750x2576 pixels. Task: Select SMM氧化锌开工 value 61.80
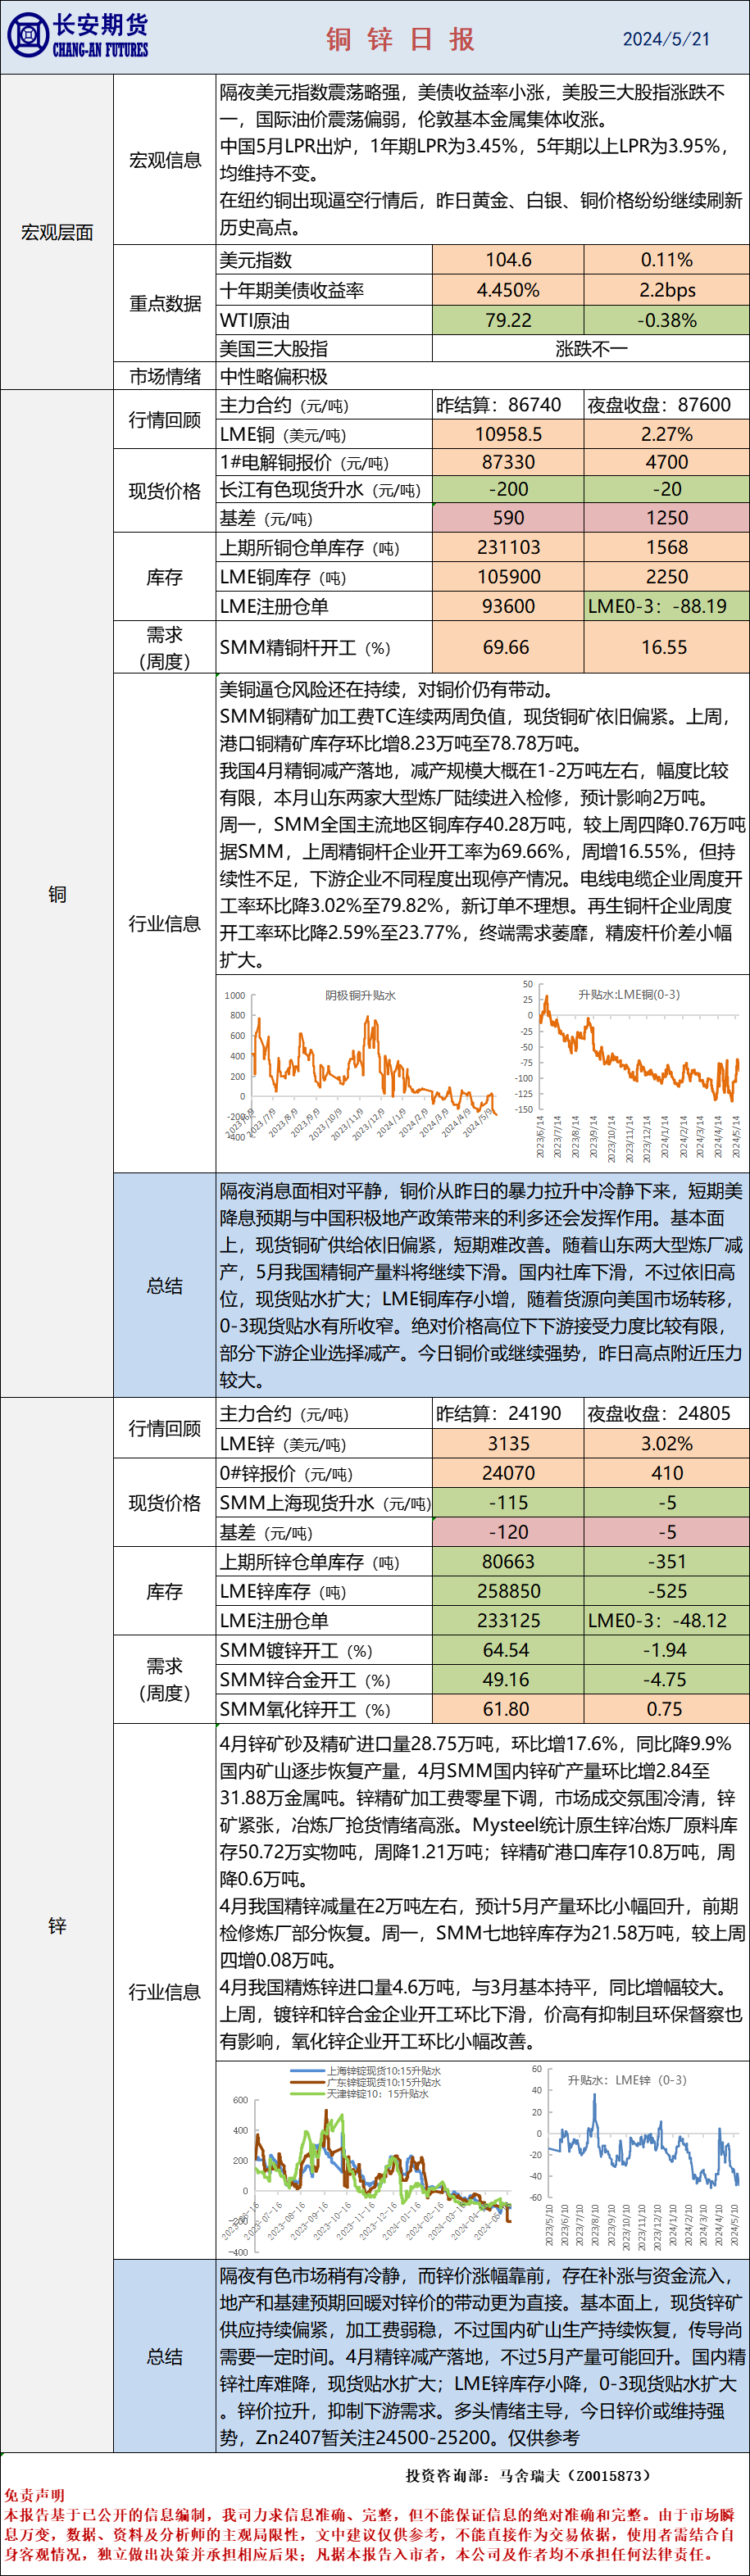pyautogui.click(x=508, y=1709)
